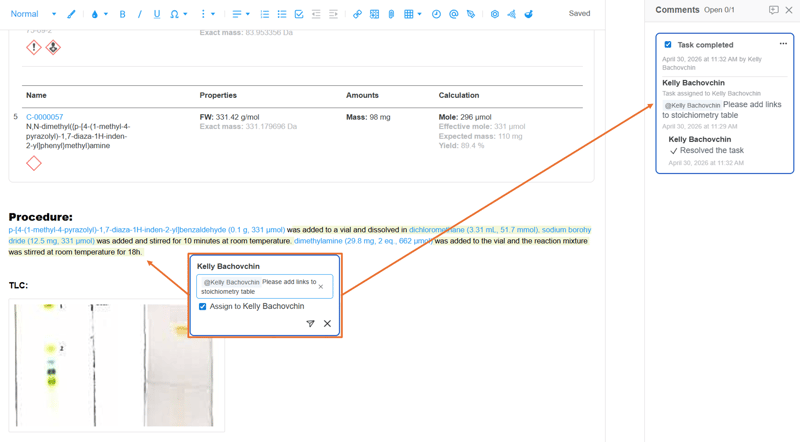Expand the special characters dropdown arrow

185,14
